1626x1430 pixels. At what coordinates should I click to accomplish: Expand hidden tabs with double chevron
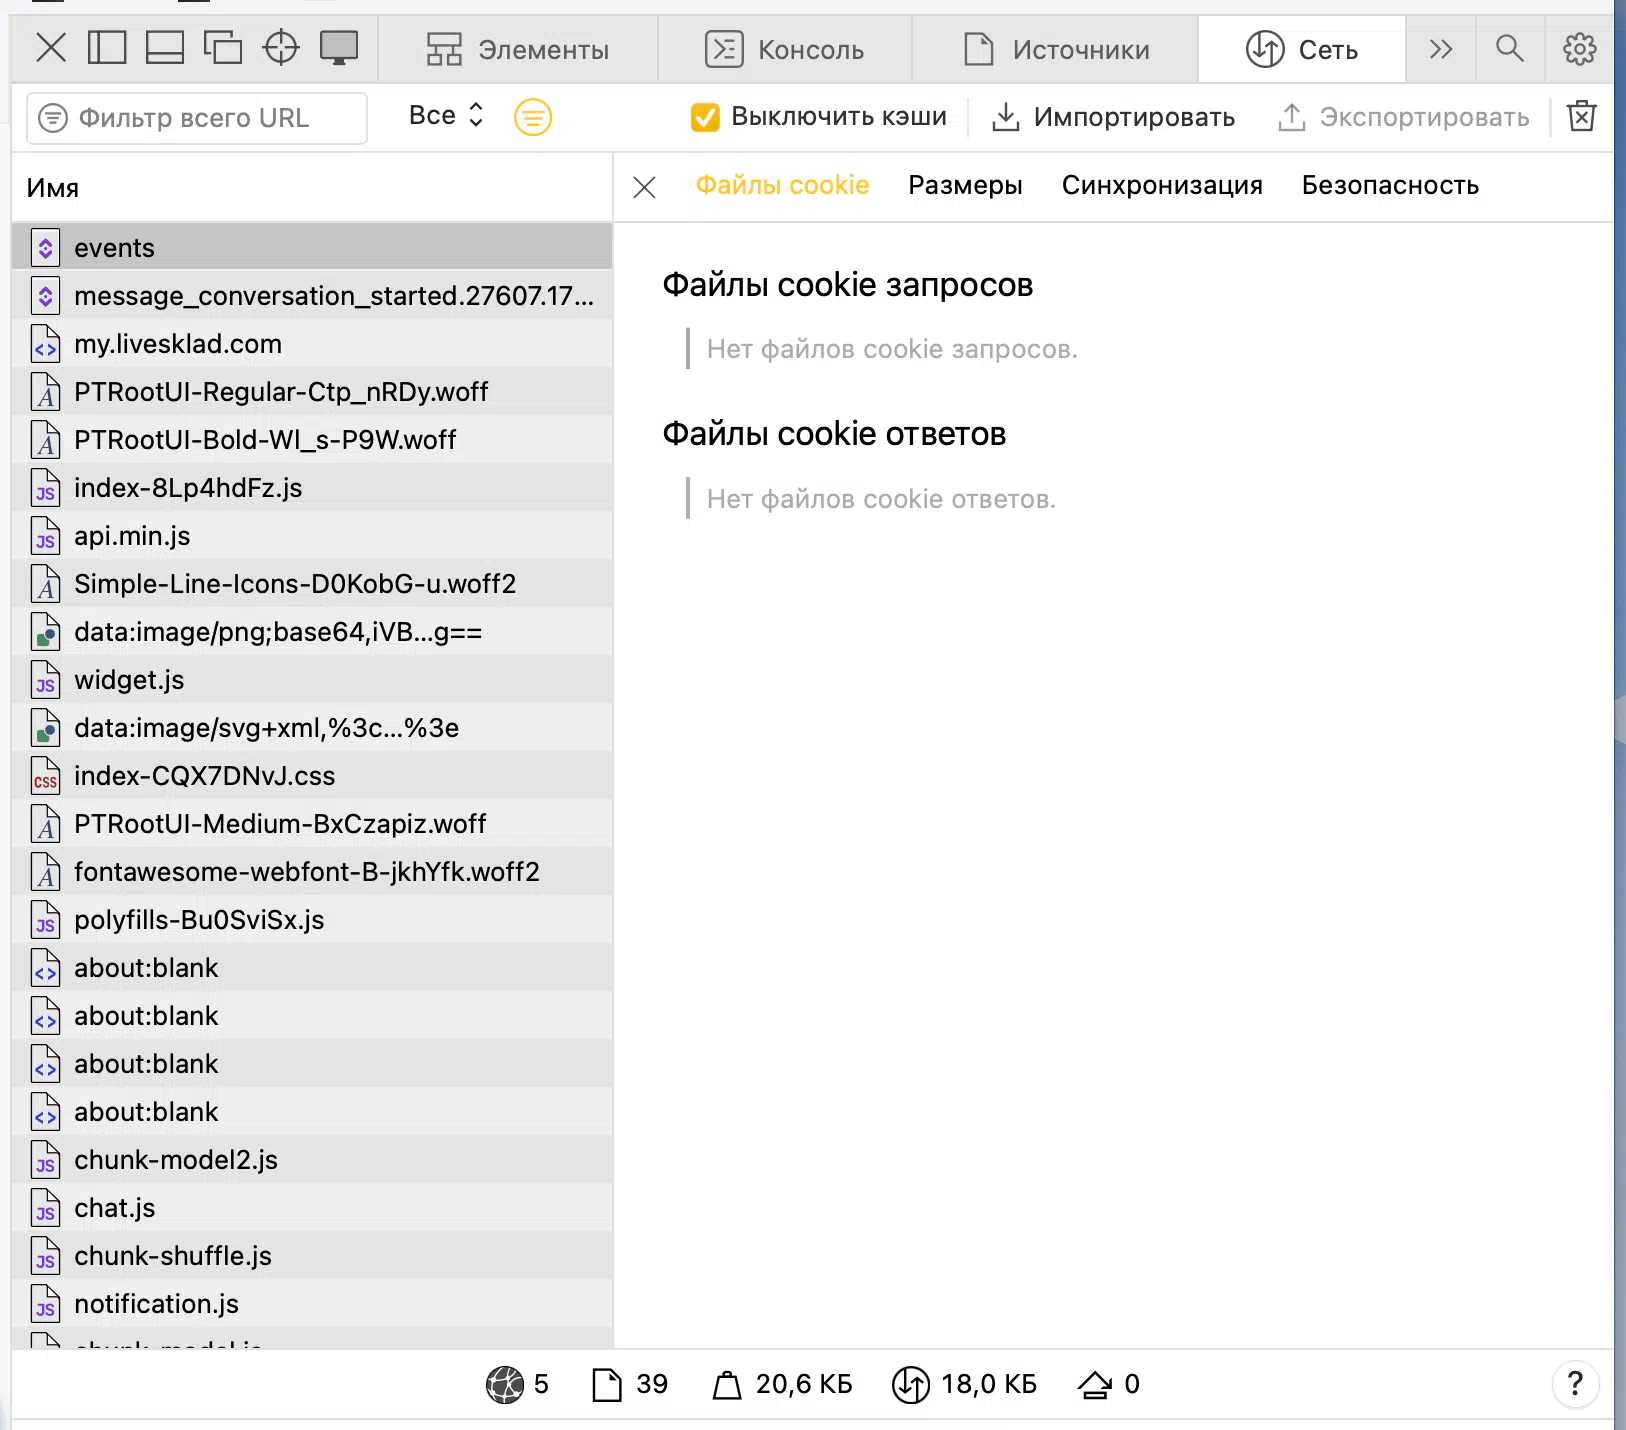1440,49
